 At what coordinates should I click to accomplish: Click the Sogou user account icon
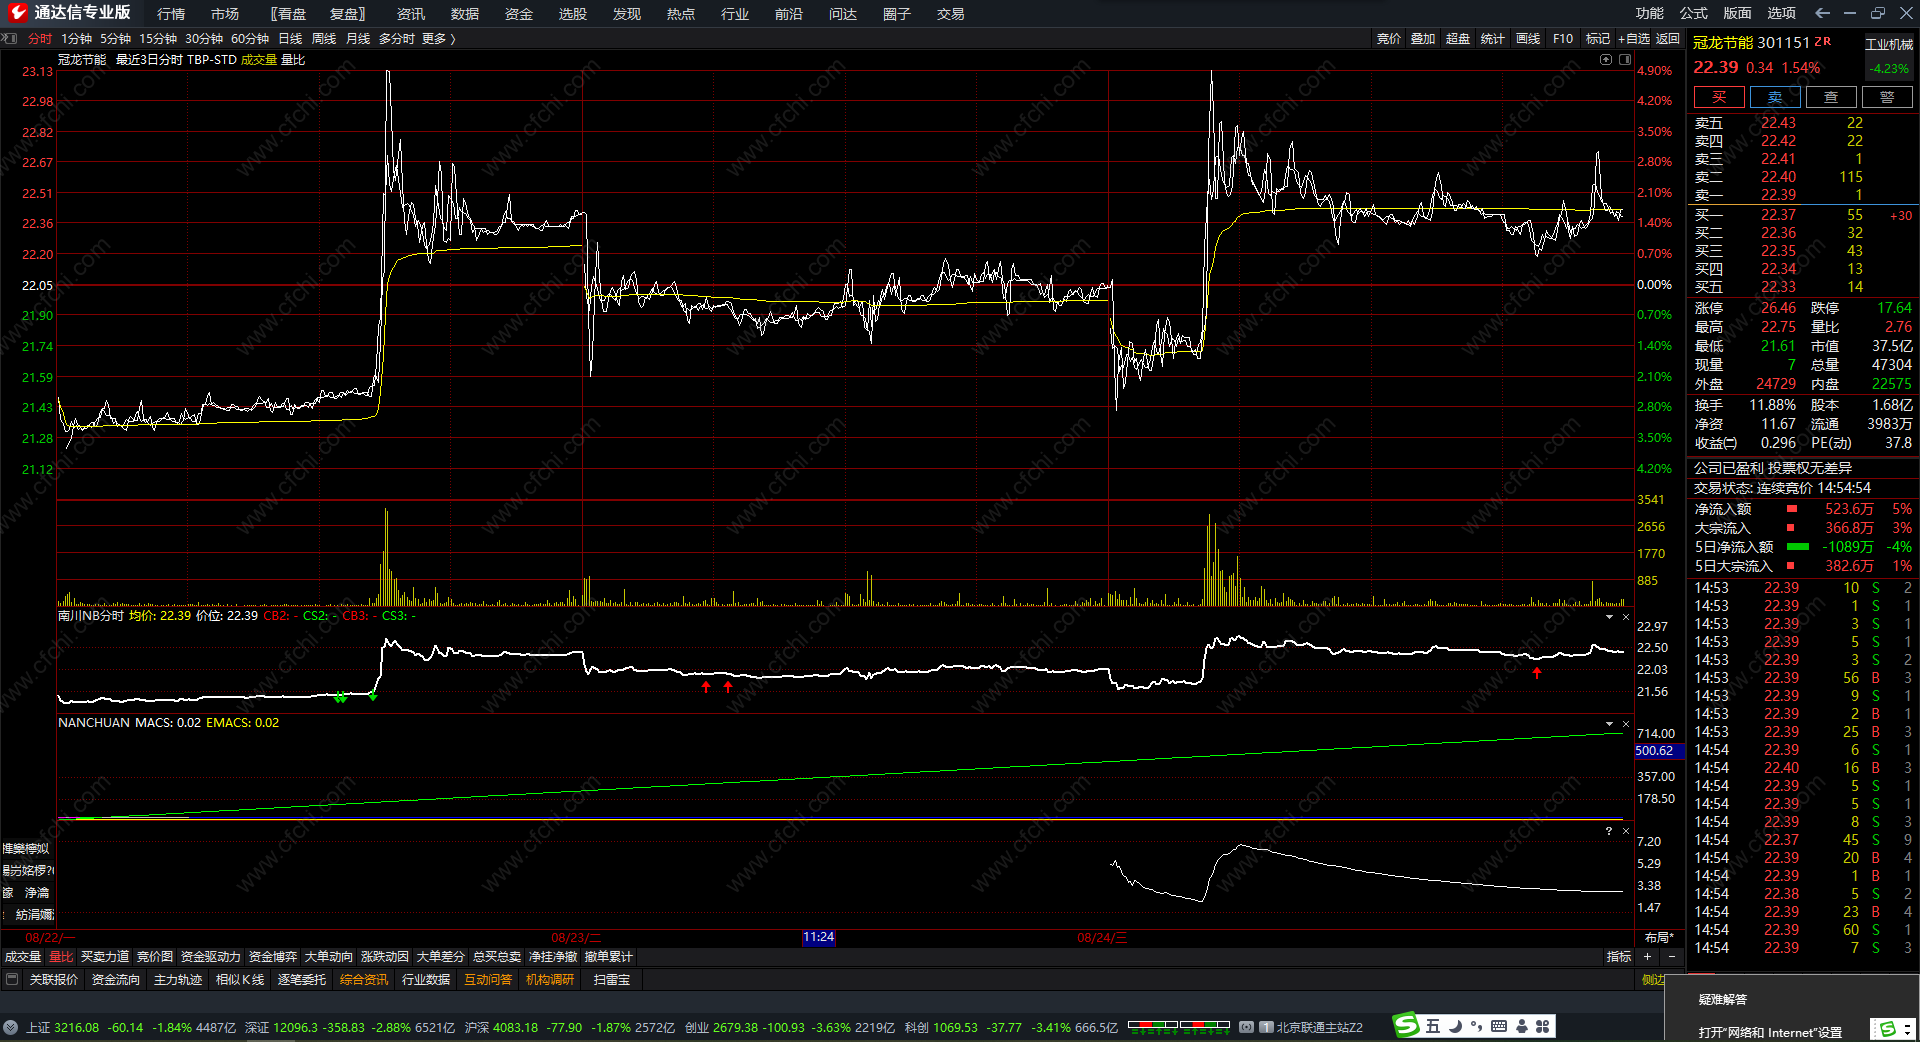tap(1521, 1026)
